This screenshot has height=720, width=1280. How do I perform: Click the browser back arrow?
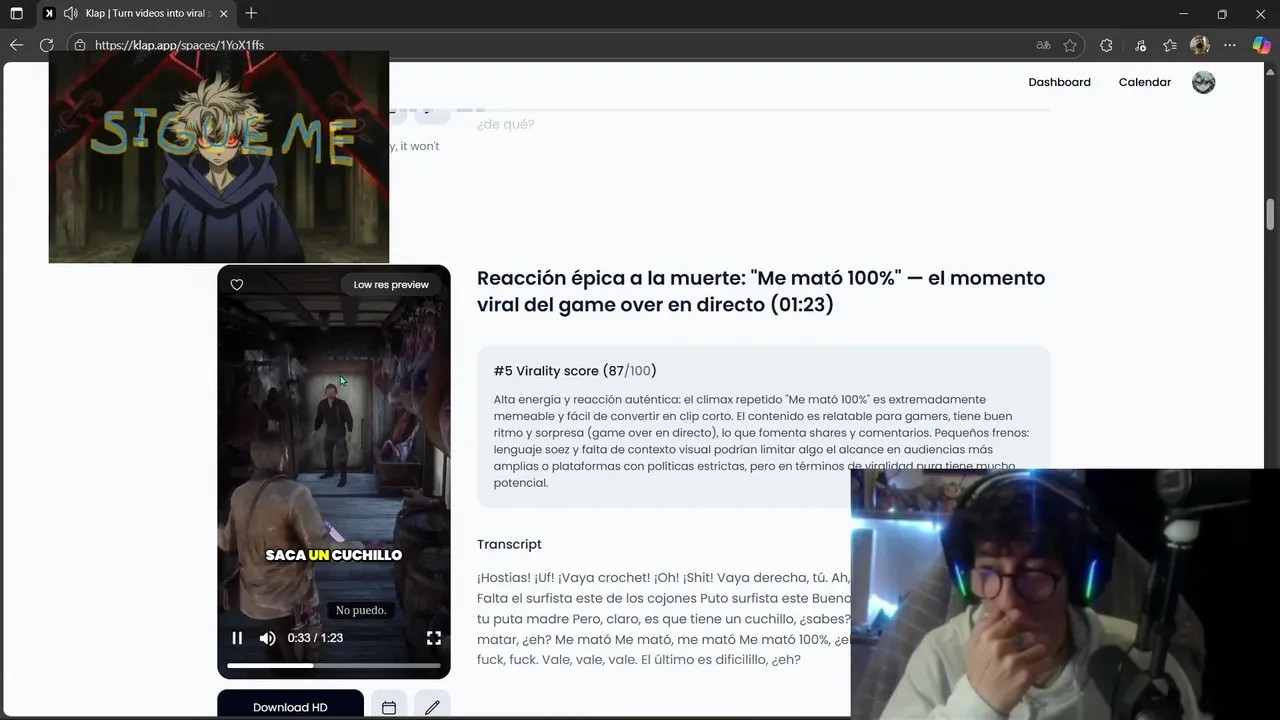click(16, 45)
